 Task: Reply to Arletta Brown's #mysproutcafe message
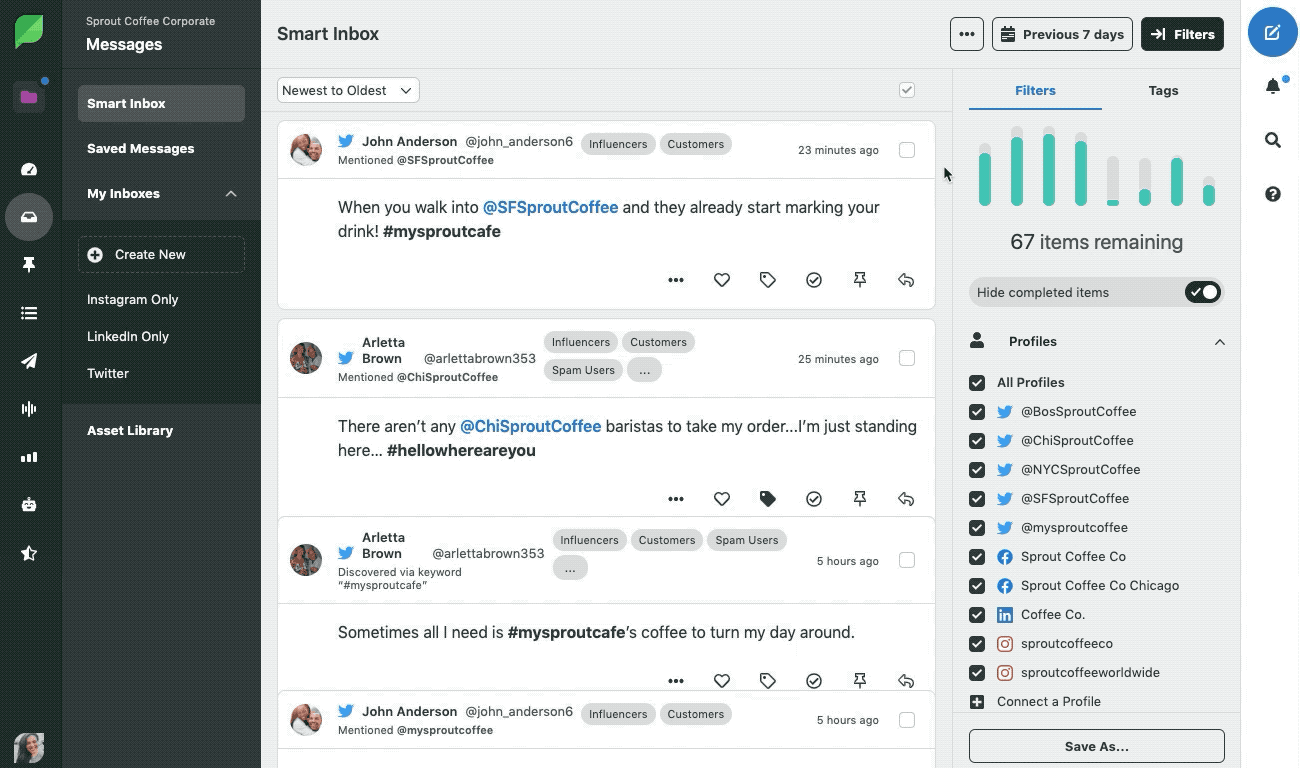tap(906, 681)
